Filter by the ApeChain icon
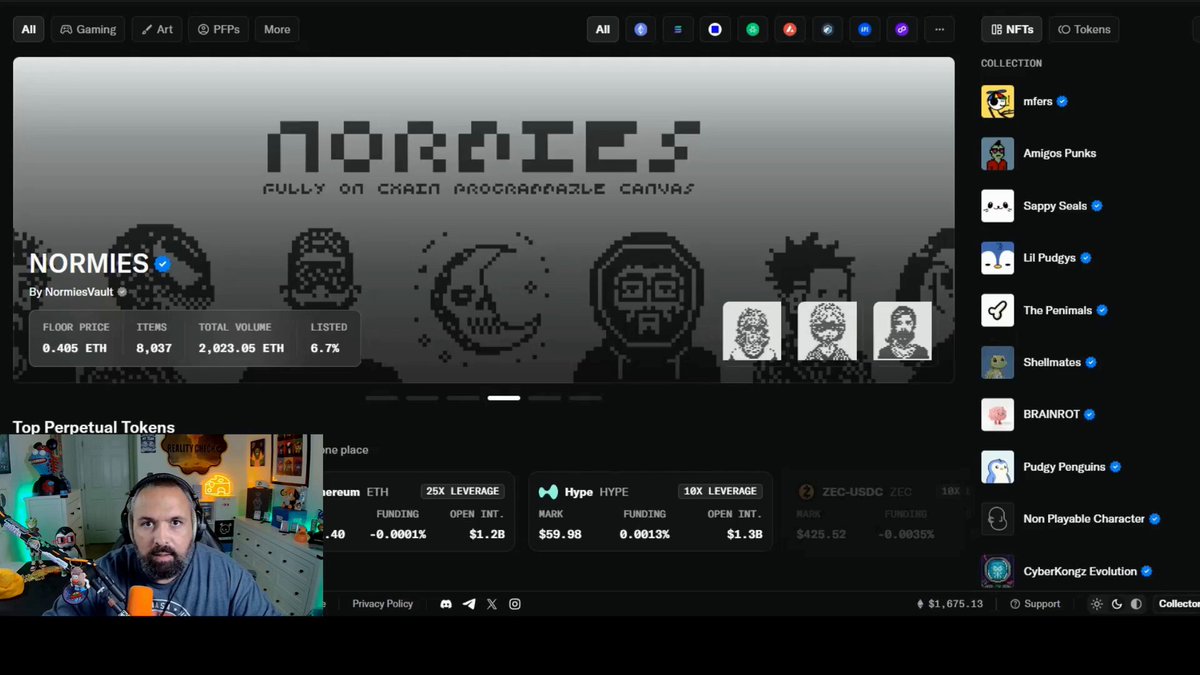1200x675 pixels. pos(865,29)
